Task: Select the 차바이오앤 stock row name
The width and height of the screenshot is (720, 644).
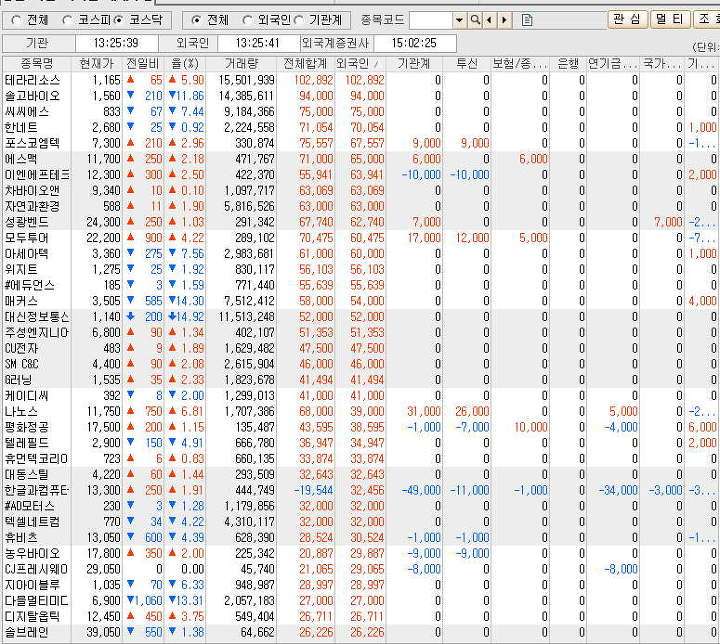Action: point(32,190)
